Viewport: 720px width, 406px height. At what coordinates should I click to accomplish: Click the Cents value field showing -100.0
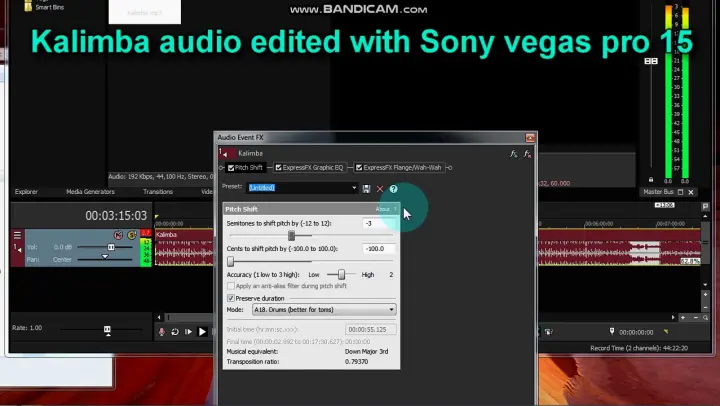tap(378, 248)
